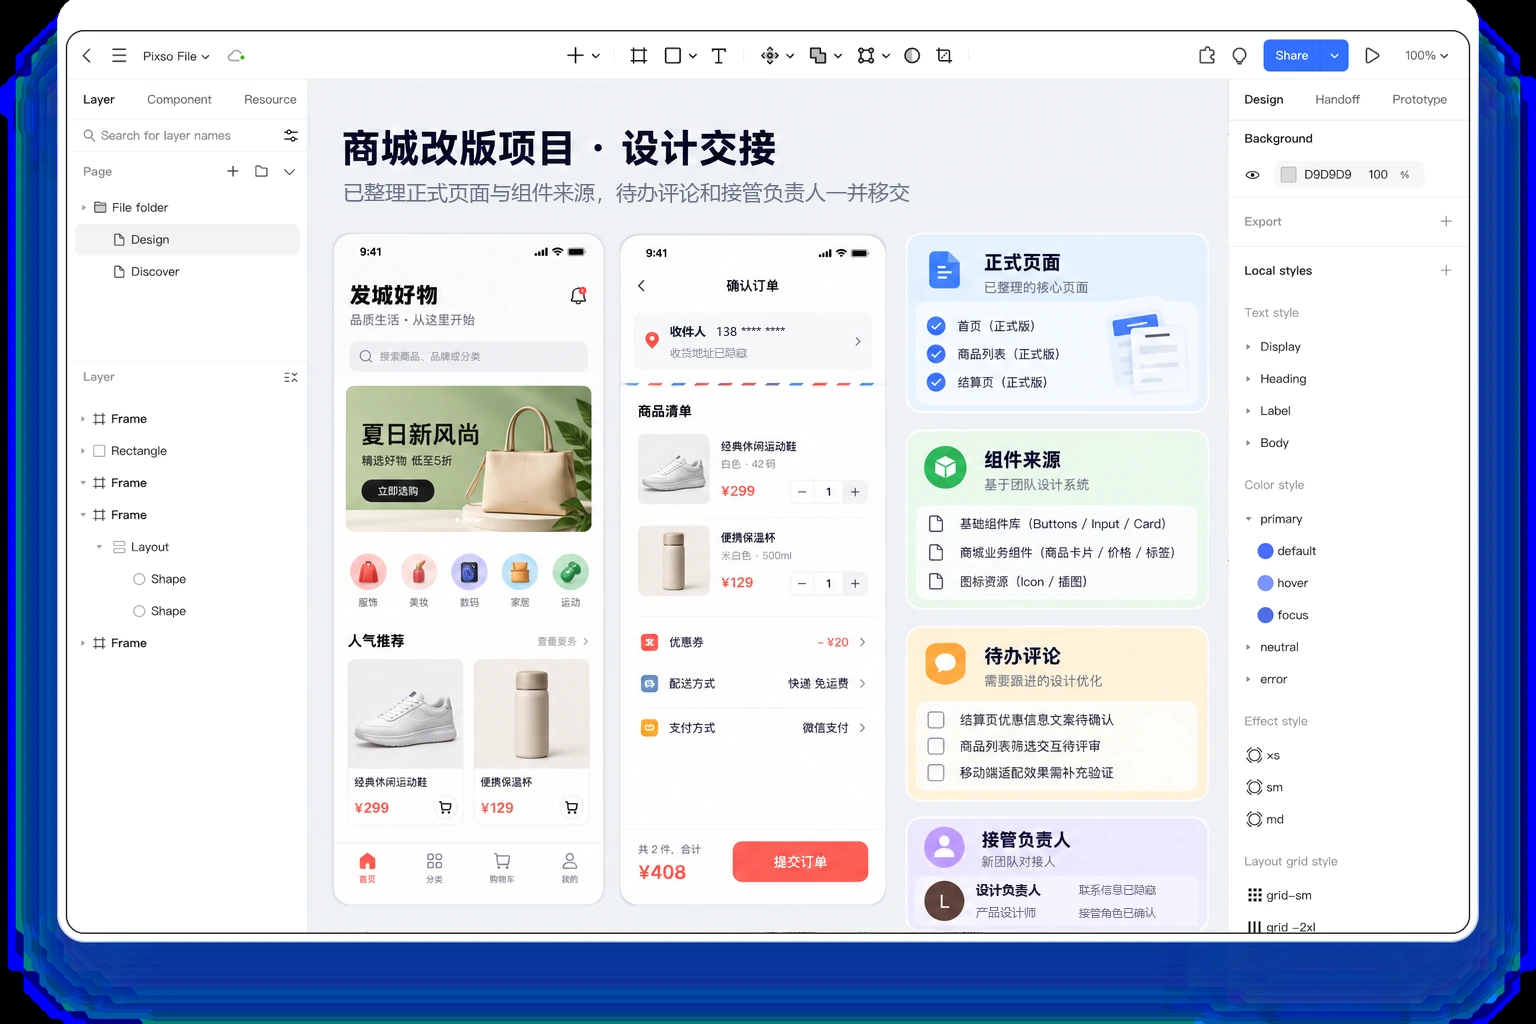This screenshot has height=1024, width=1536.
Task: Collapse the page list chevron
Action: click(289, 171)
